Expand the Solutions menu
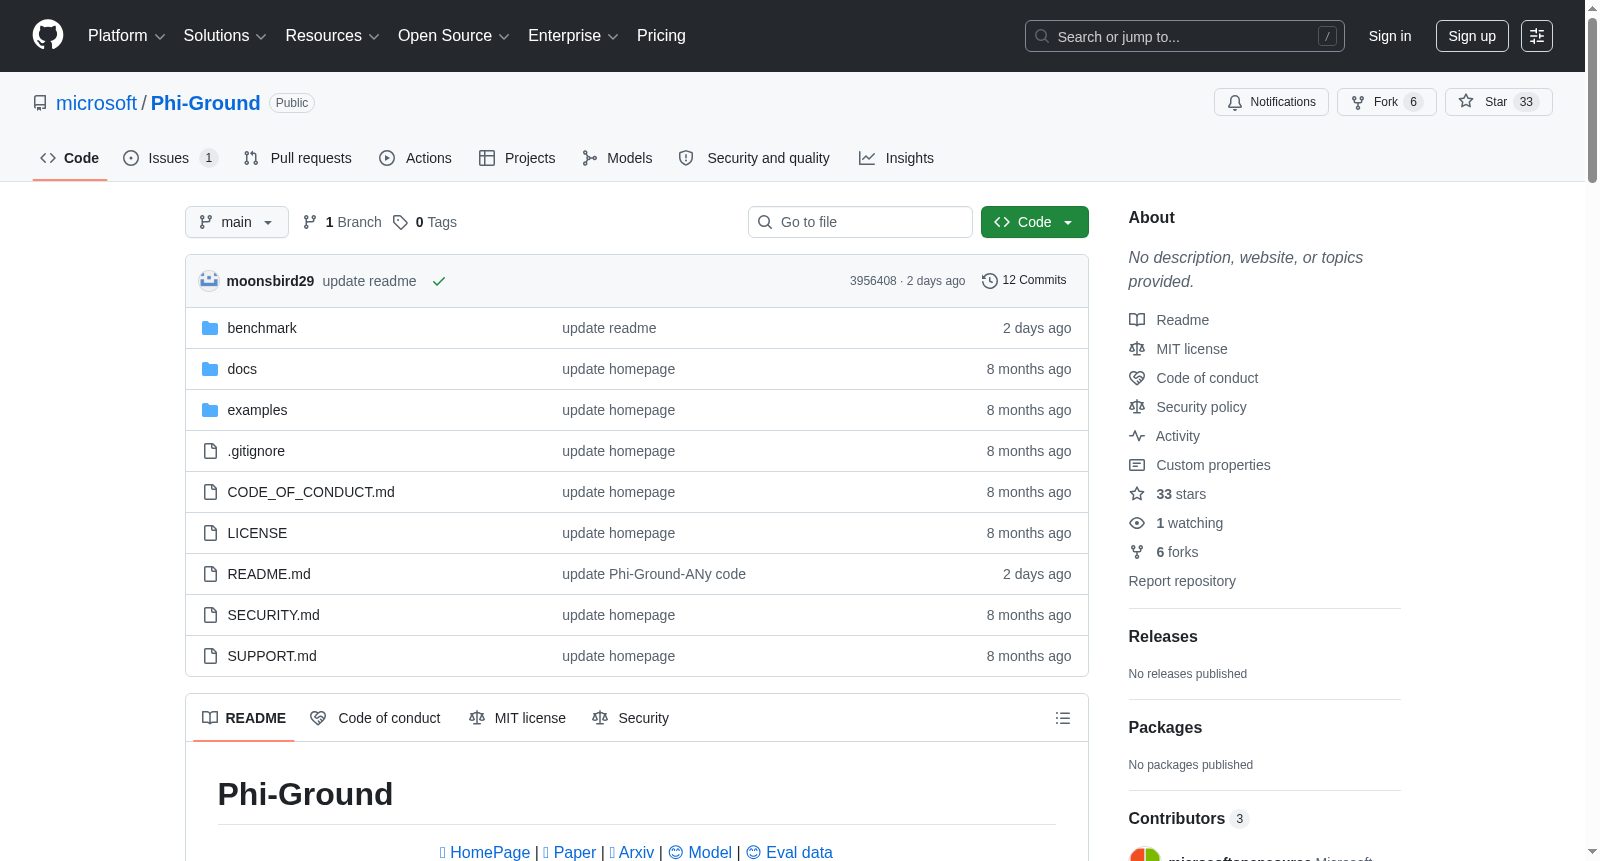Viewport: 1600px width, 861px height. (x=225, y=36)
